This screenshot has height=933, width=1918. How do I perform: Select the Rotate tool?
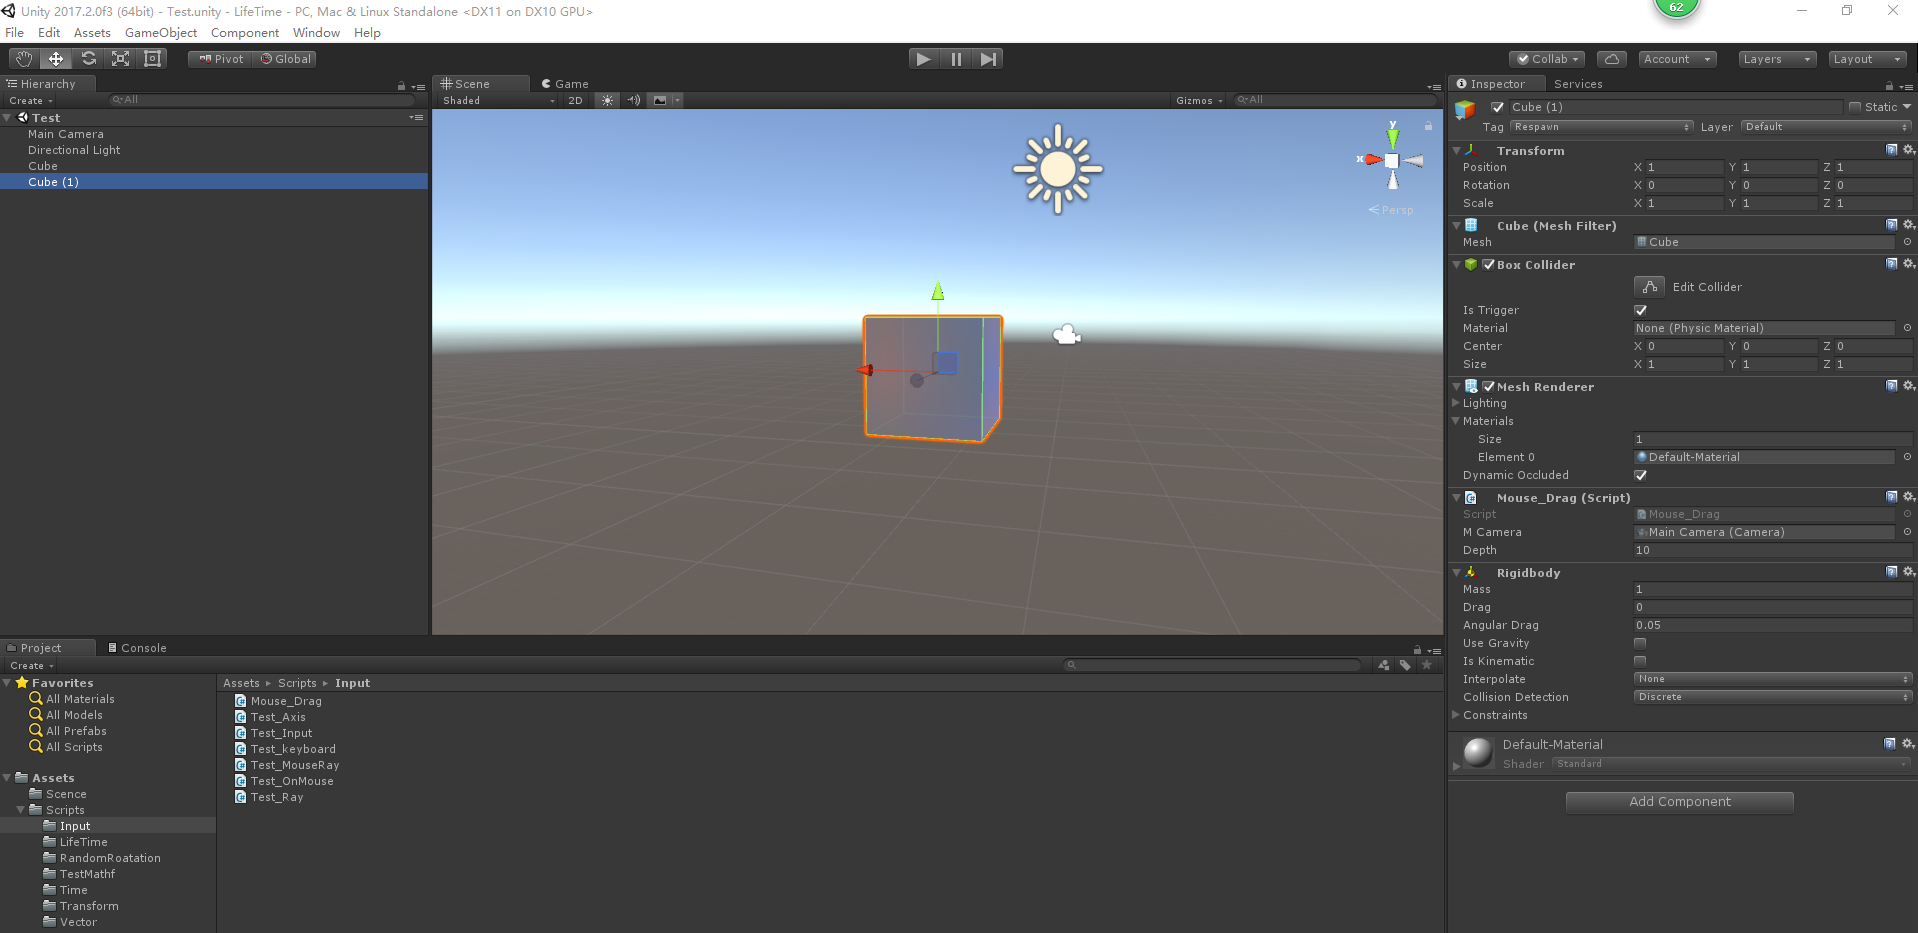pyautogui.click(x=88, y=58)
